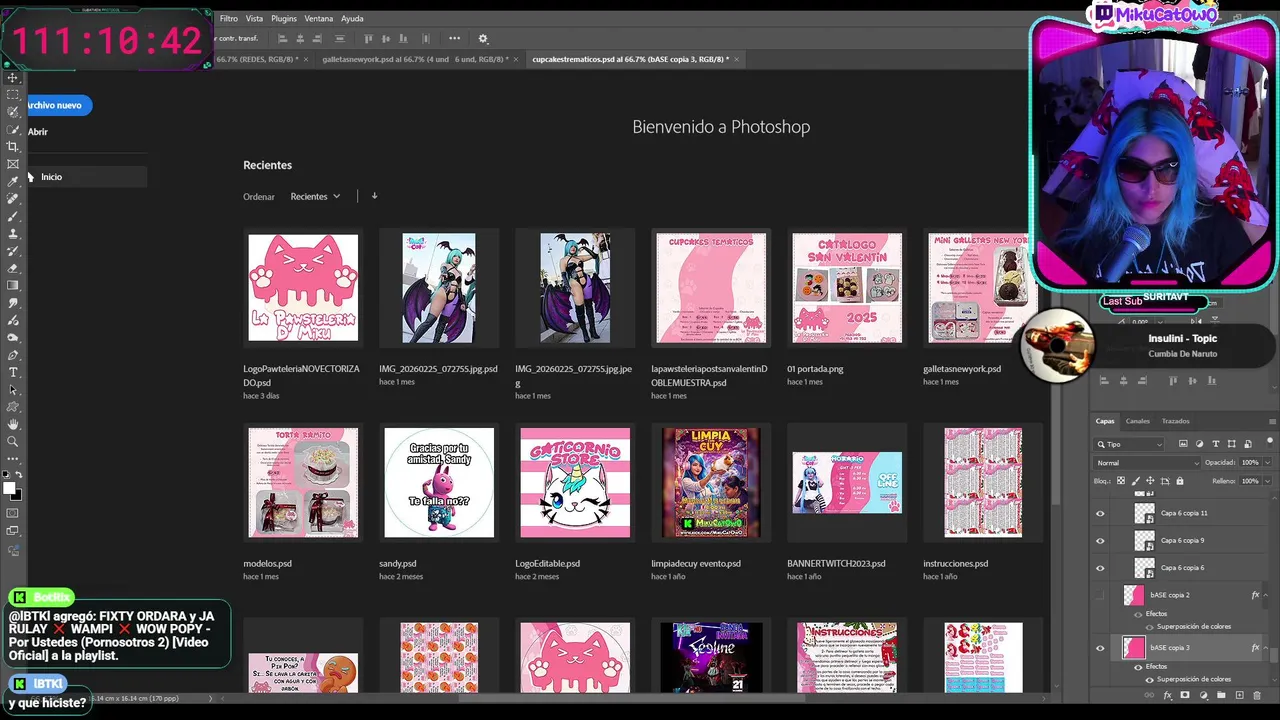Hide layer Capa 6 copia 6

coord(1100,568)
